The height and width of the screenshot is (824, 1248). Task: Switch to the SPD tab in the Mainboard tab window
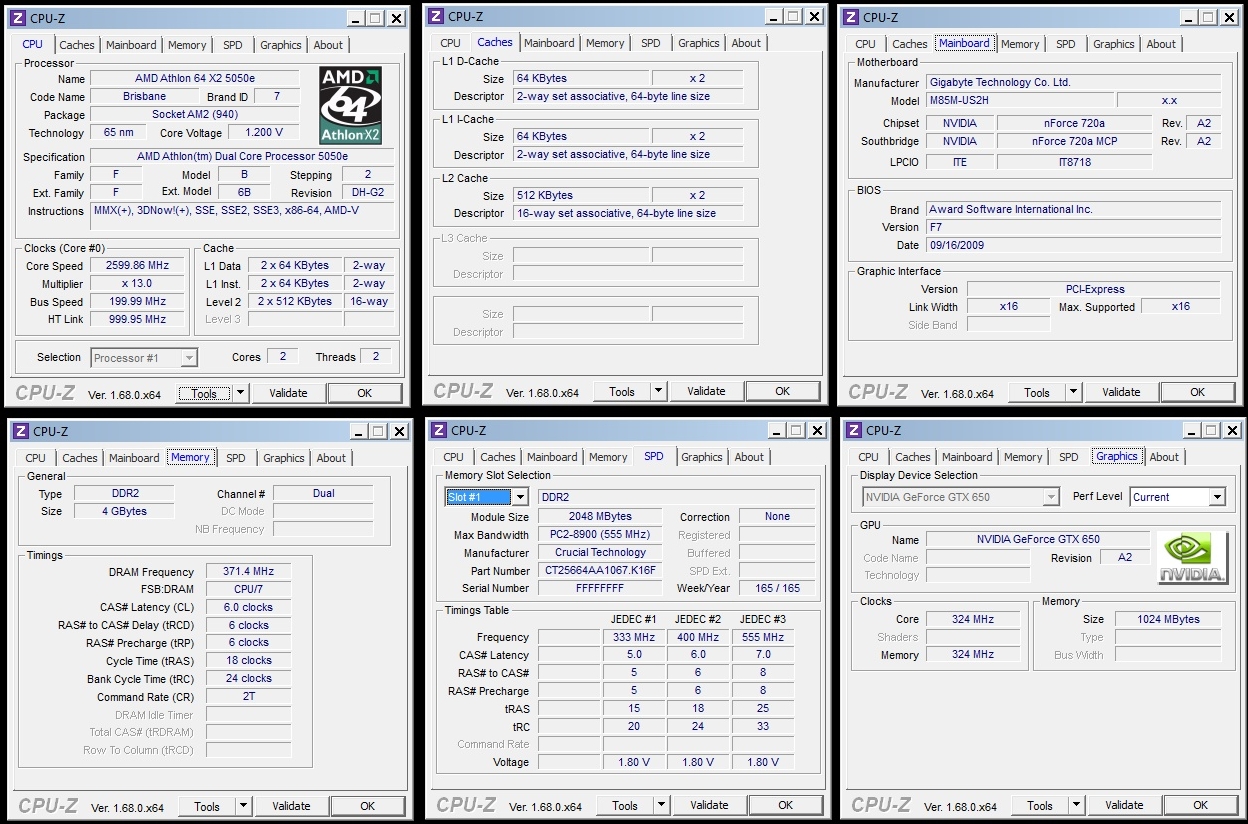[1066, 44]
